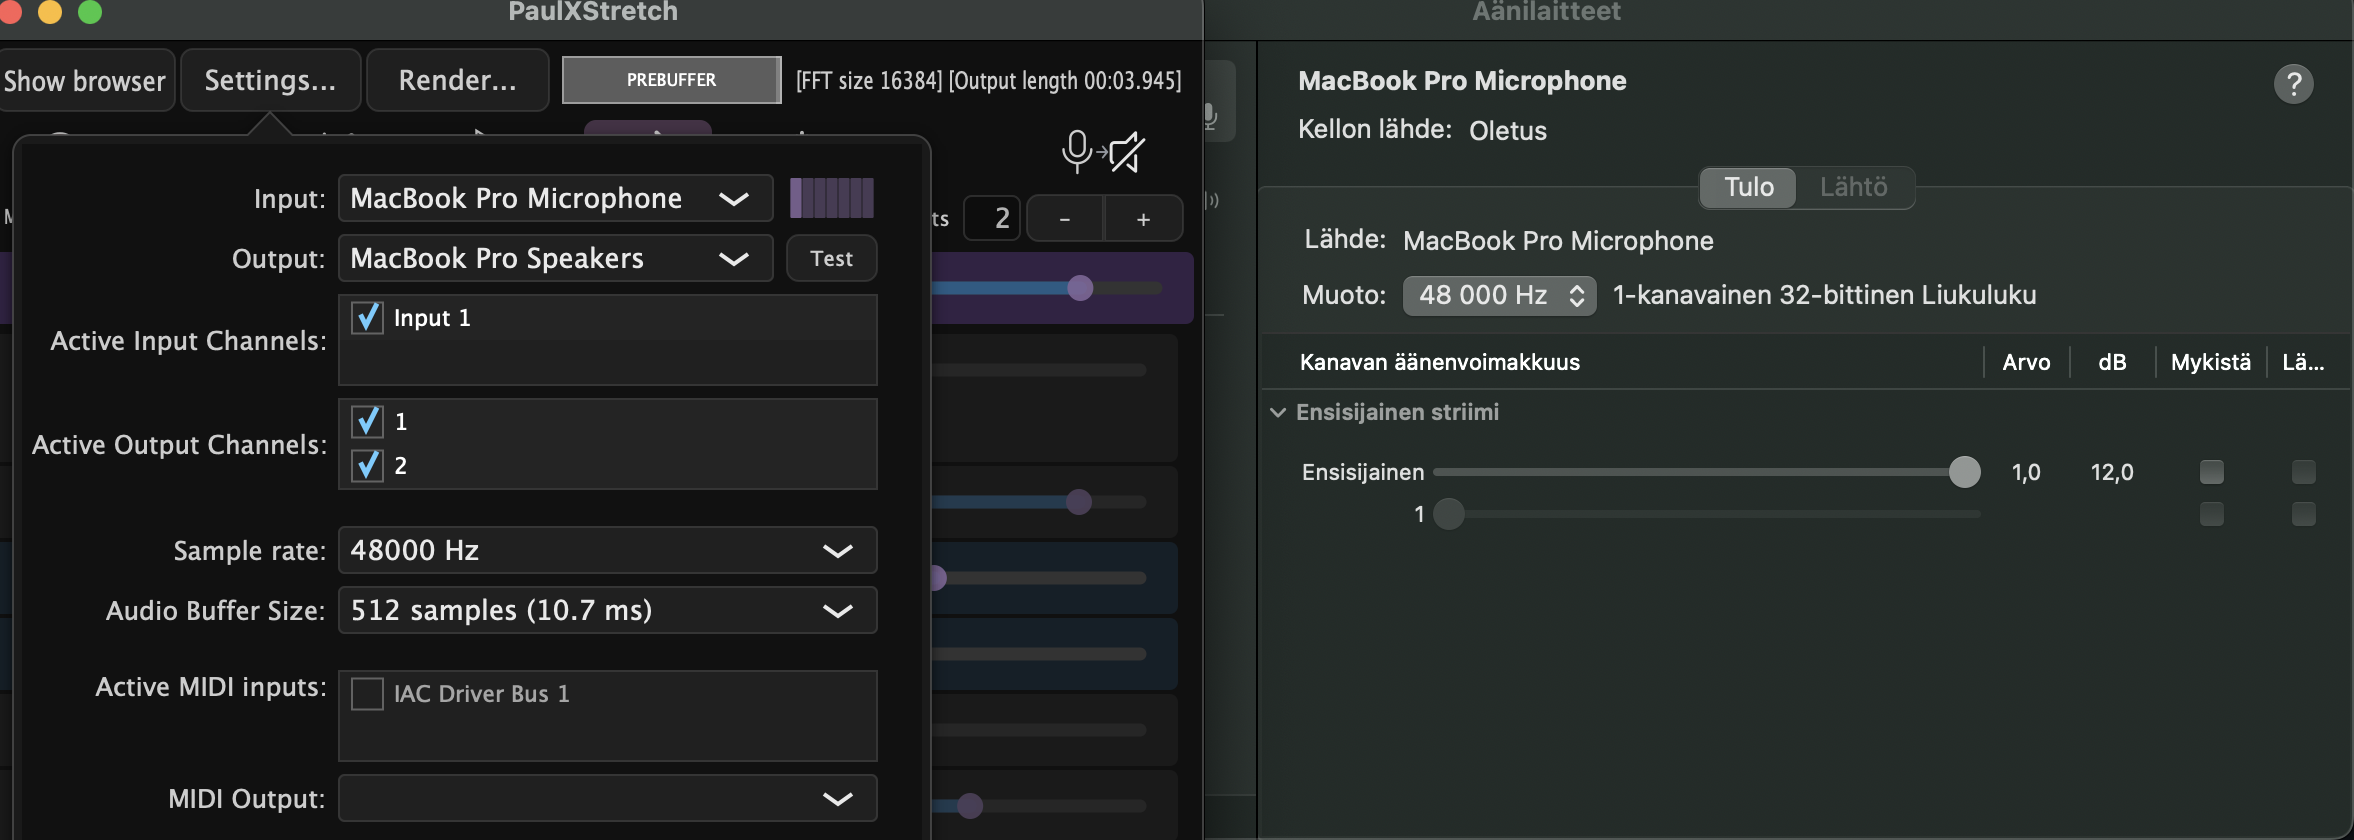Viewport: 2354px width, 840px height.
Task: Click the Show browser button
Action: (x=86, y=80)
